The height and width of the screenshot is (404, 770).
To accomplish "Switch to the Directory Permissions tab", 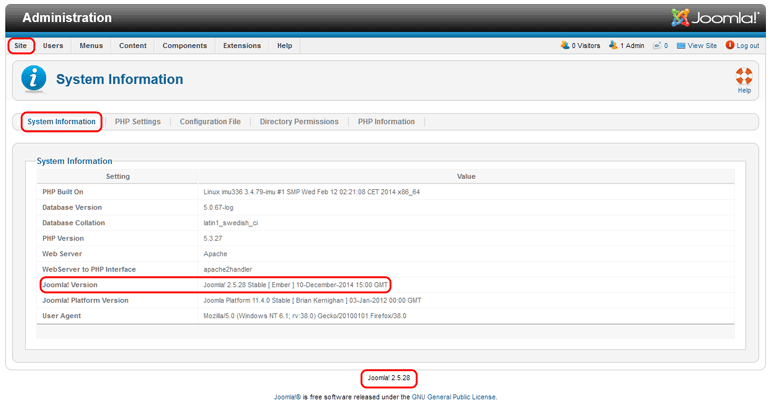I will pyautogui.click(x=299, y=122).
